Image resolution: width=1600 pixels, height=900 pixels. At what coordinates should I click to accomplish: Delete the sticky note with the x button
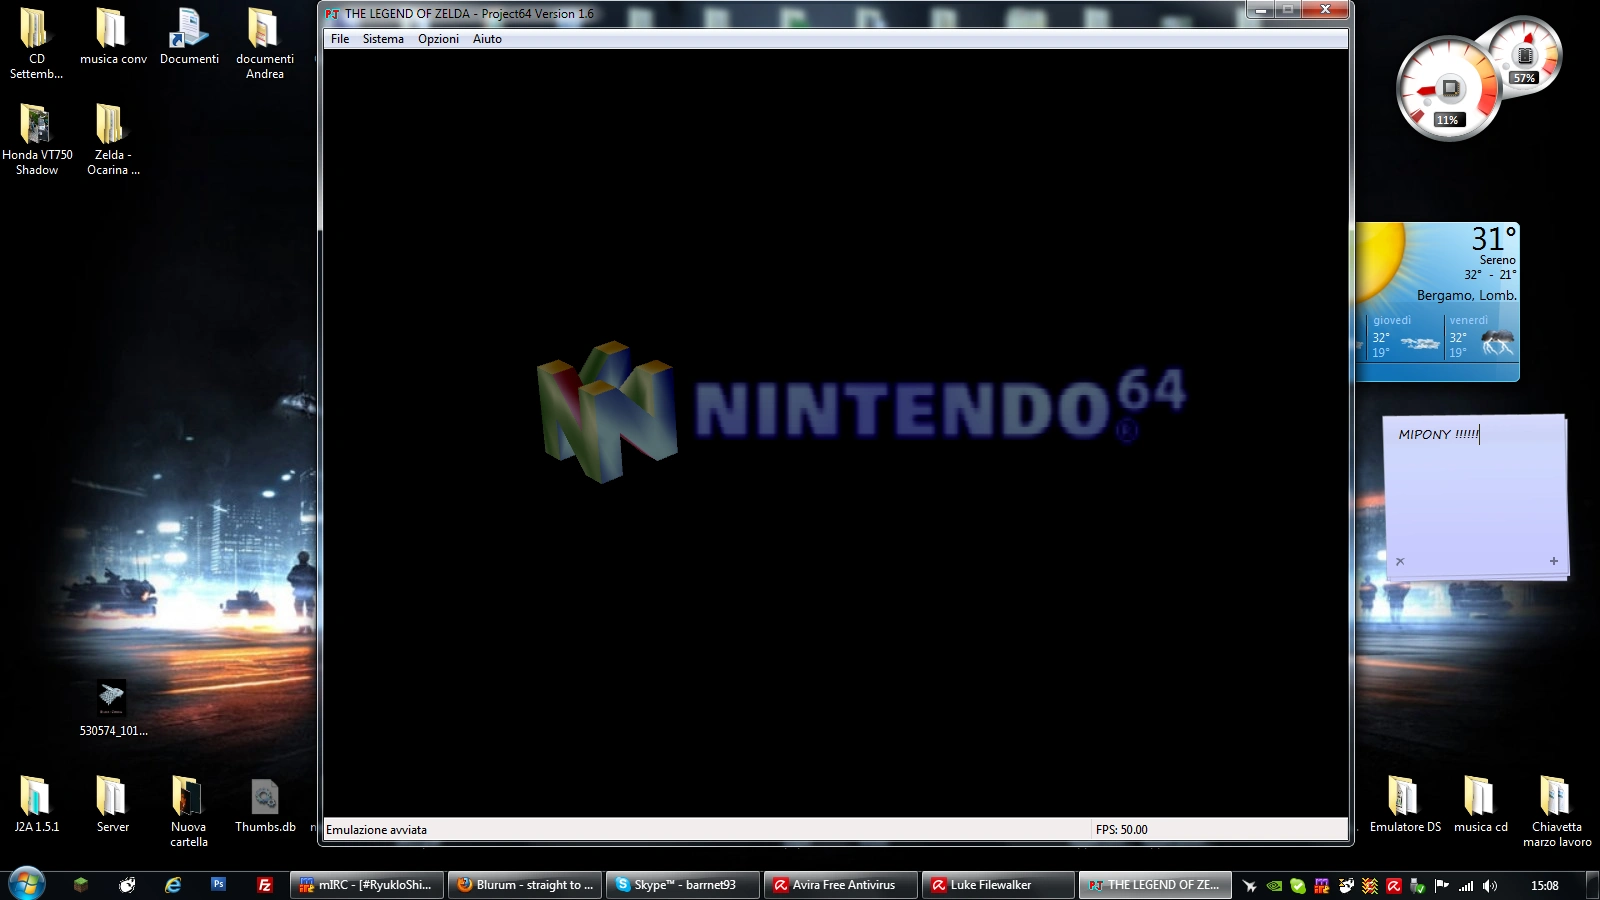[x=1400, y=561]
